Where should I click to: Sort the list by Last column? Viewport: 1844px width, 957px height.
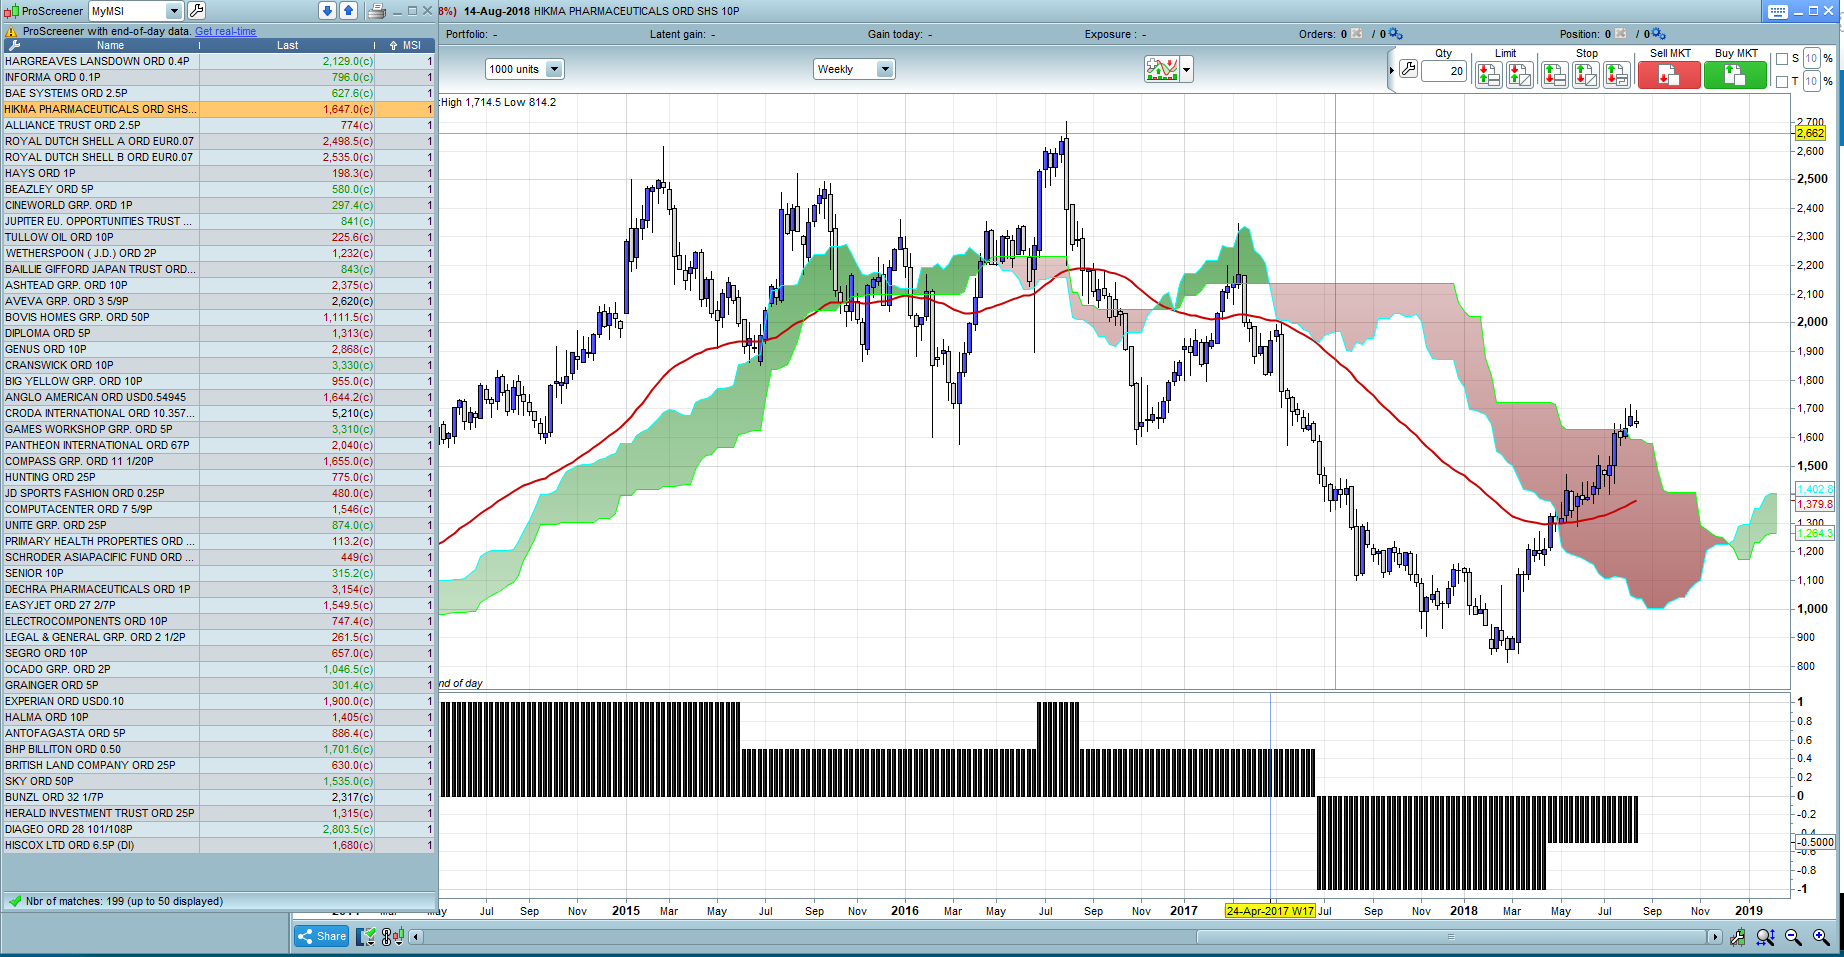(x=287, y=45)
